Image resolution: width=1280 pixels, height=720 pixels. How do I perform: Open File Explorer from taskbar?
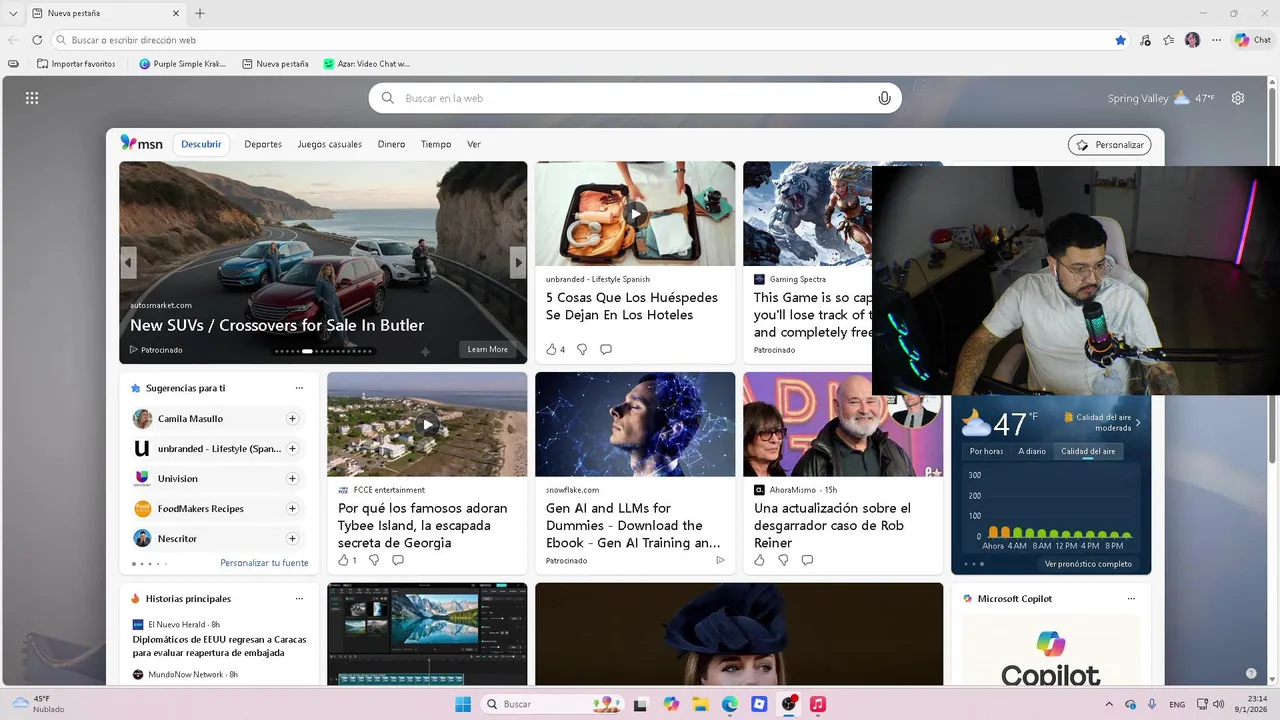(x=700, y=704)
